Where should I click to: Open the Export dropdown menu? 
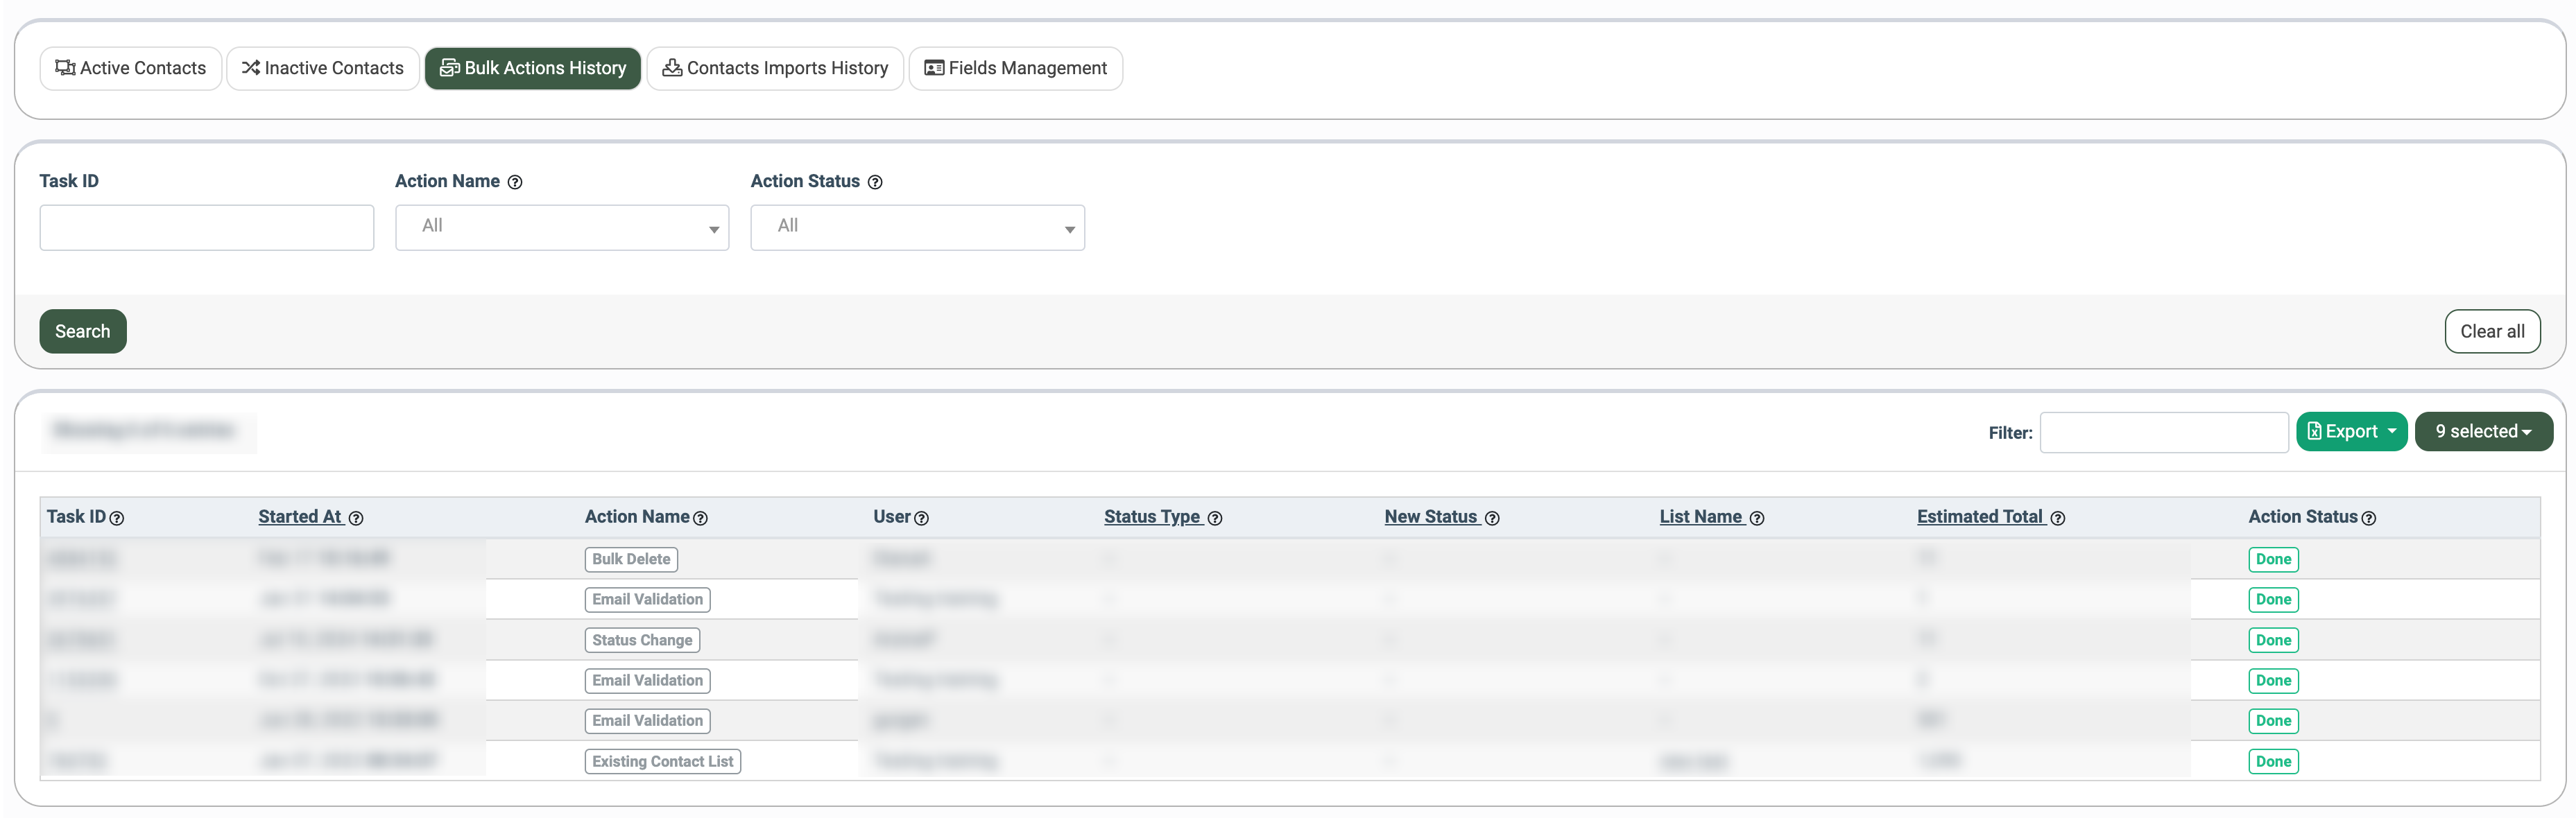pos(2351,432)
